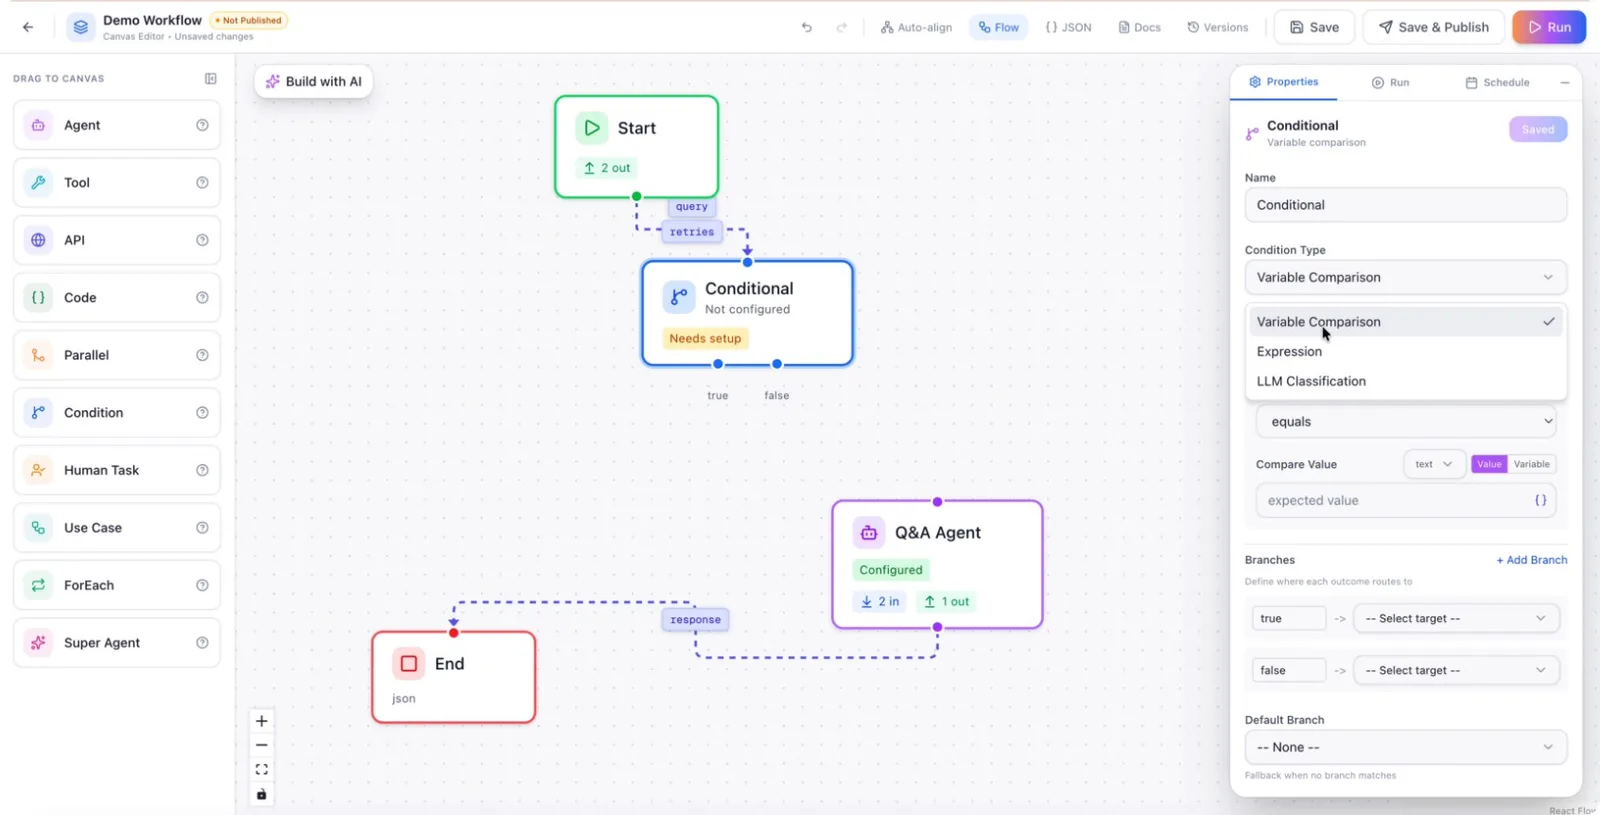This screenshot has width=1600, height=815.
Task: Click the Name input field
Action: 1405,205
